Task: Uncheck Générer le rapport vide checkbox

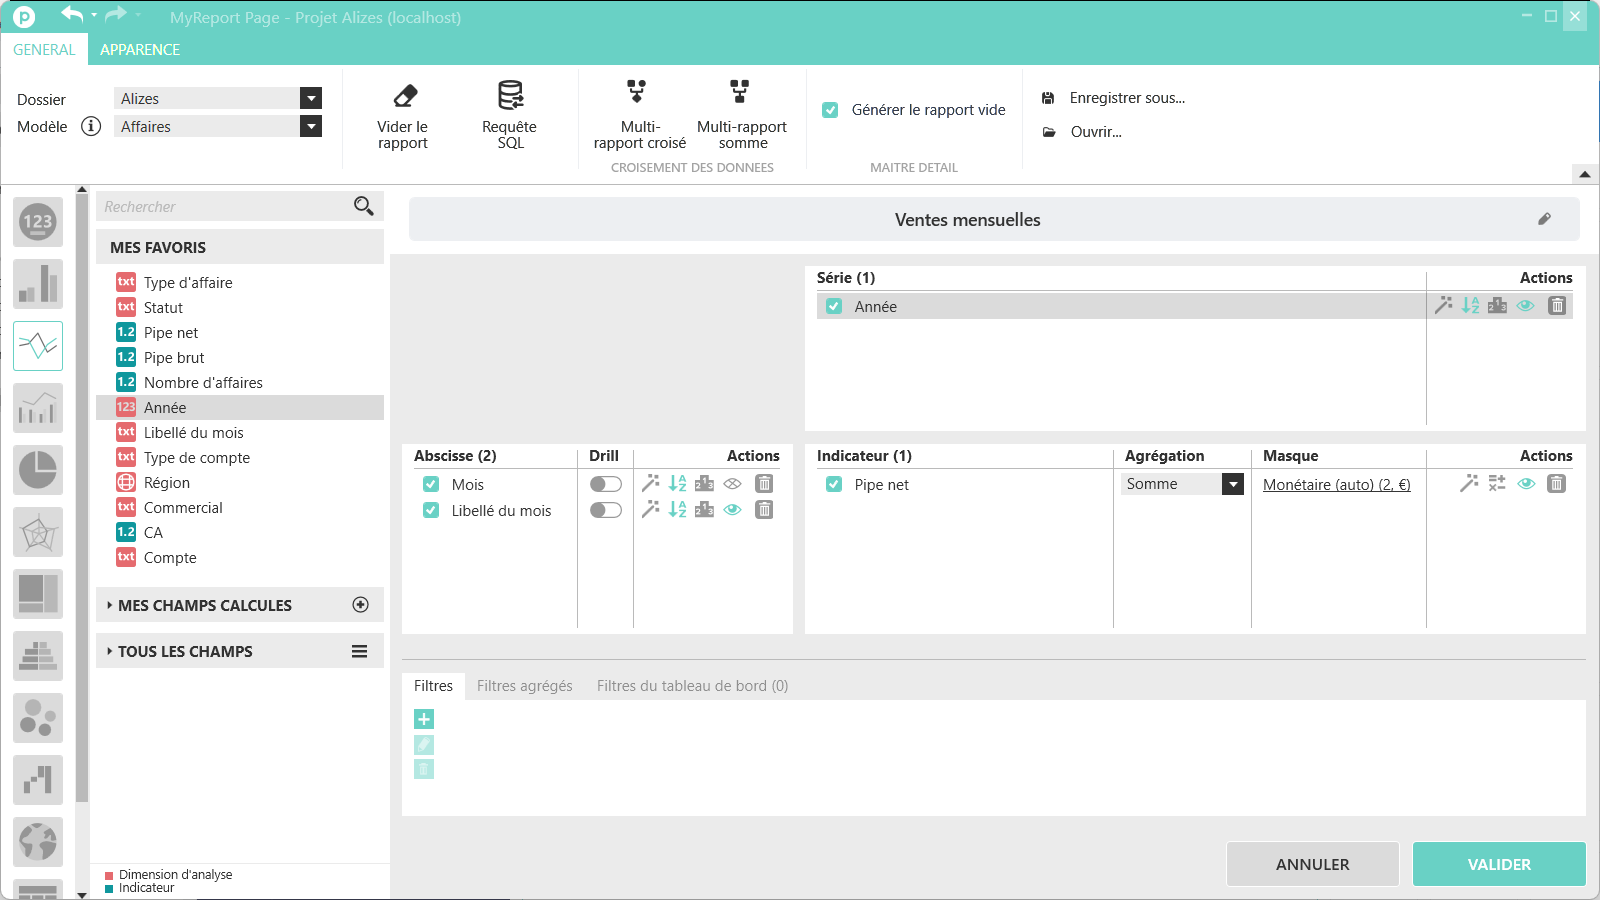Action: click(830, 110)
